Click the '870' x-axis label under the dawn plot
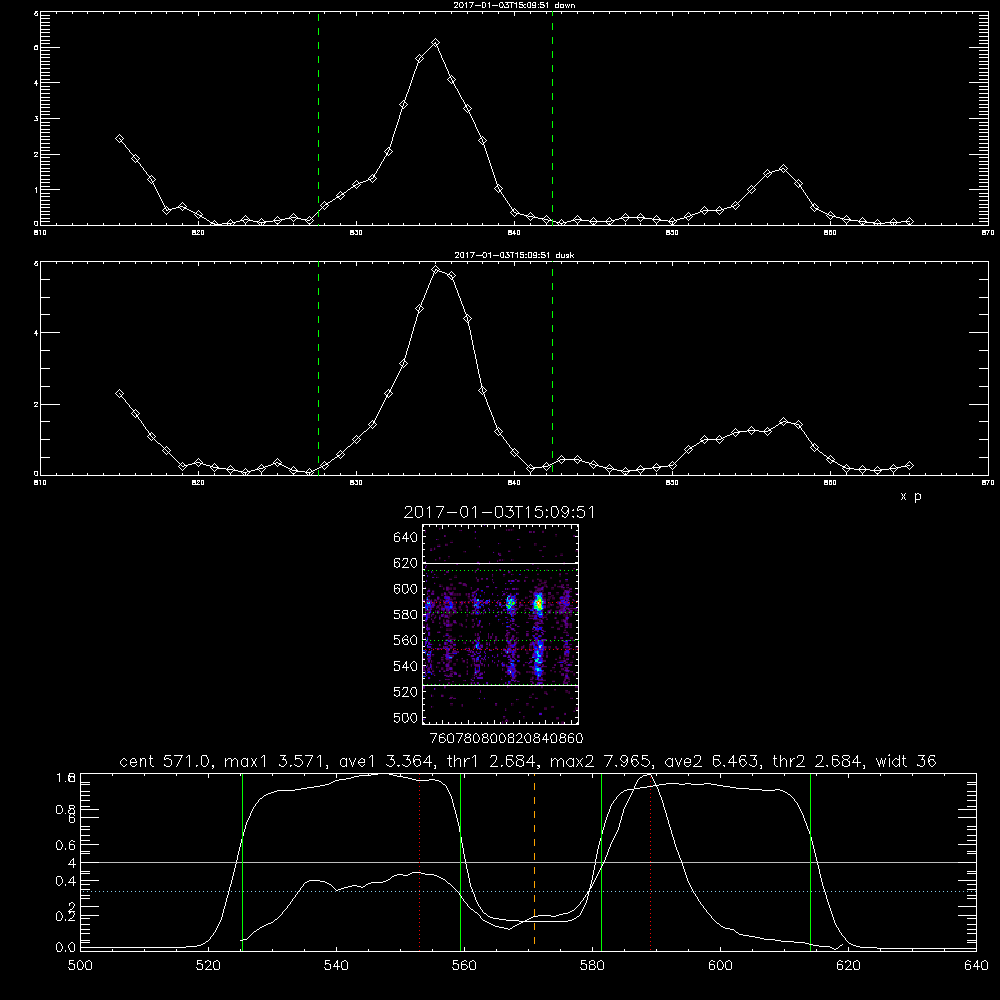The height and width of the screenshot is (1000, 1000). [x=988, y=233]
